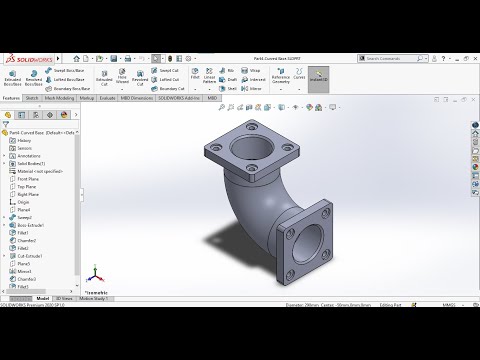Screen dimensions: 480x360
Task: Switch to the SOLIDWORKS Add-Ins tab
Action: (x=179, y=98)
